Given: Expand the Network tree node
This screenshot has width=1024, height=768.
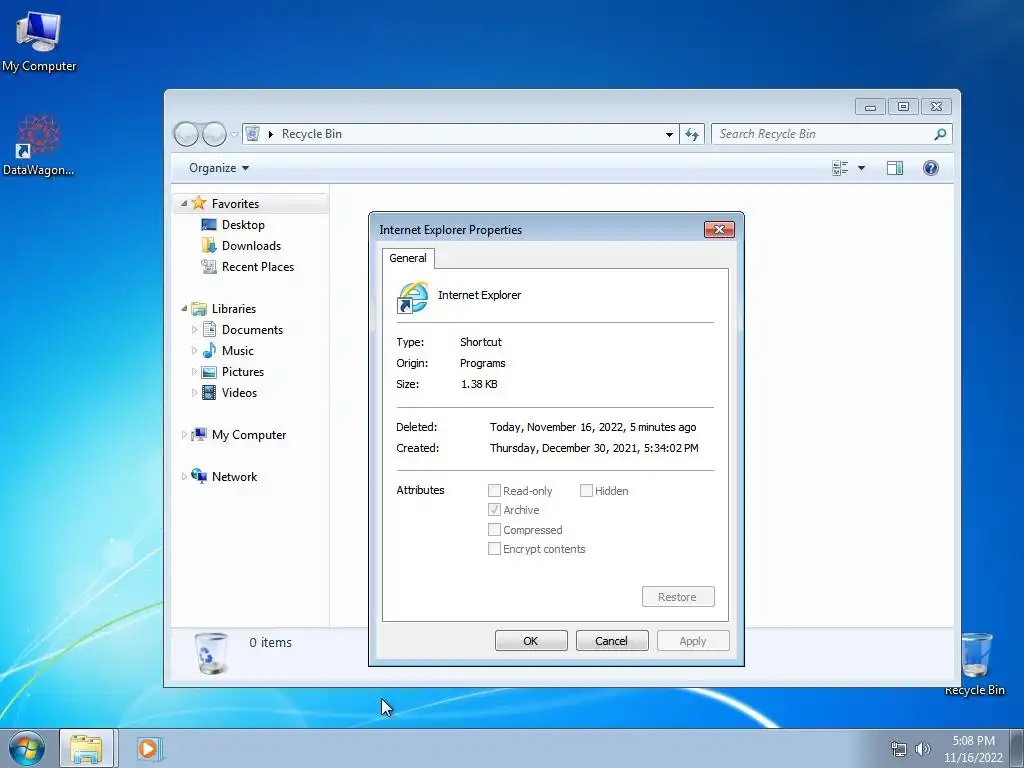Looking at the screenshot, I should tap(184, 477).
